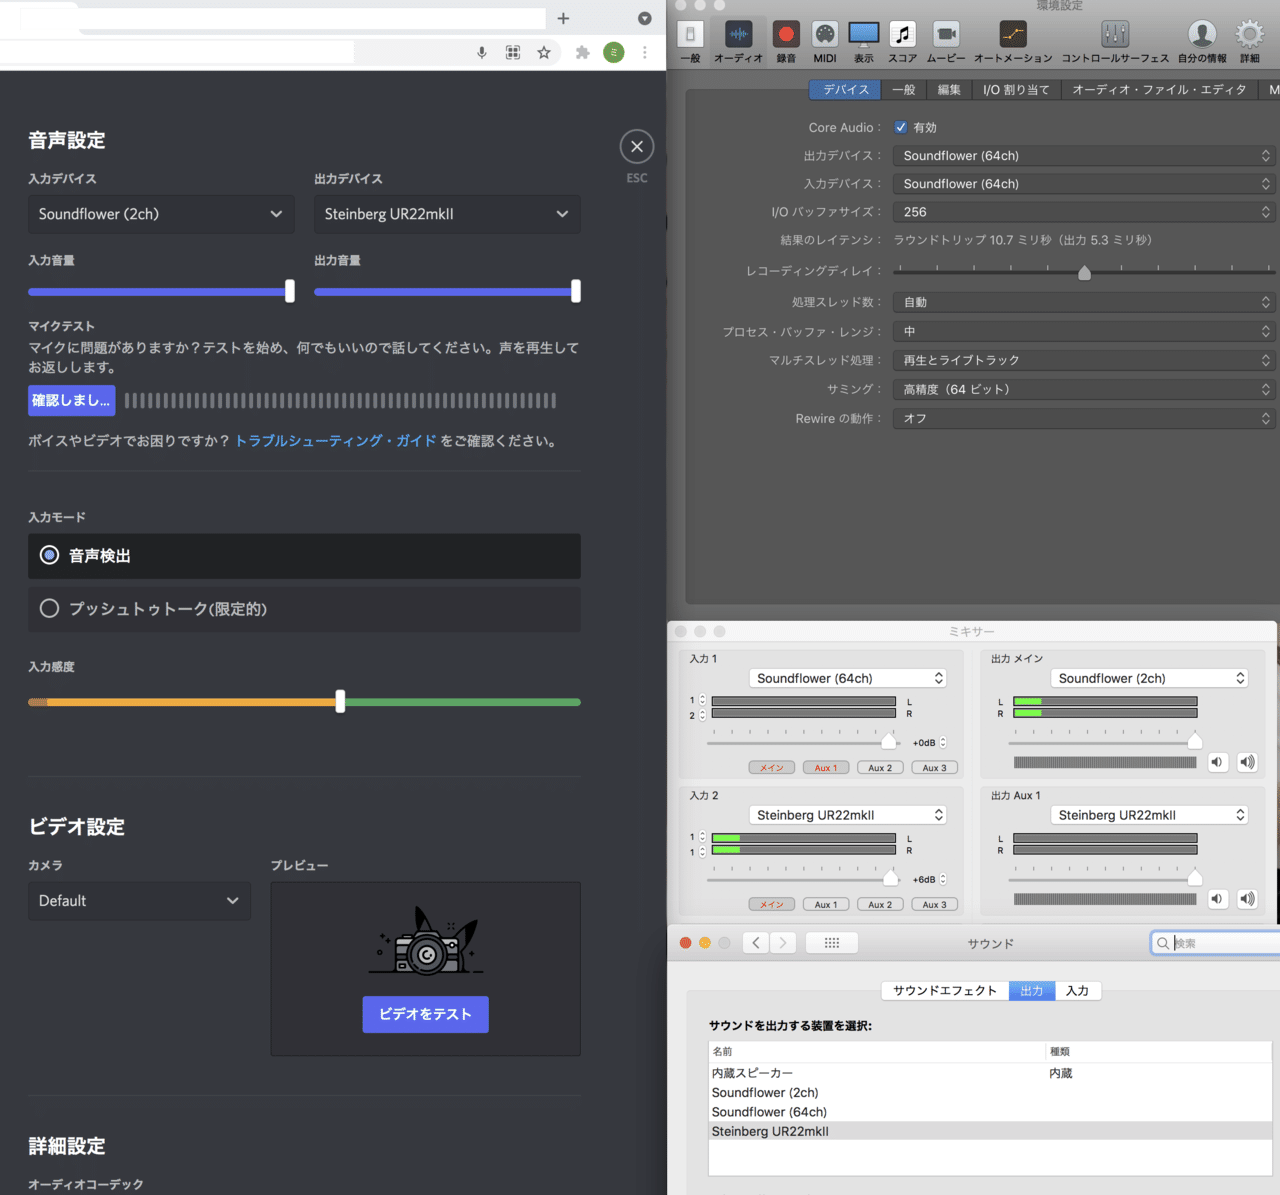Screen dimensions: 1280x1195
Task: Select 内蔵スピーカー as output device
Action: pos(990,1073)
